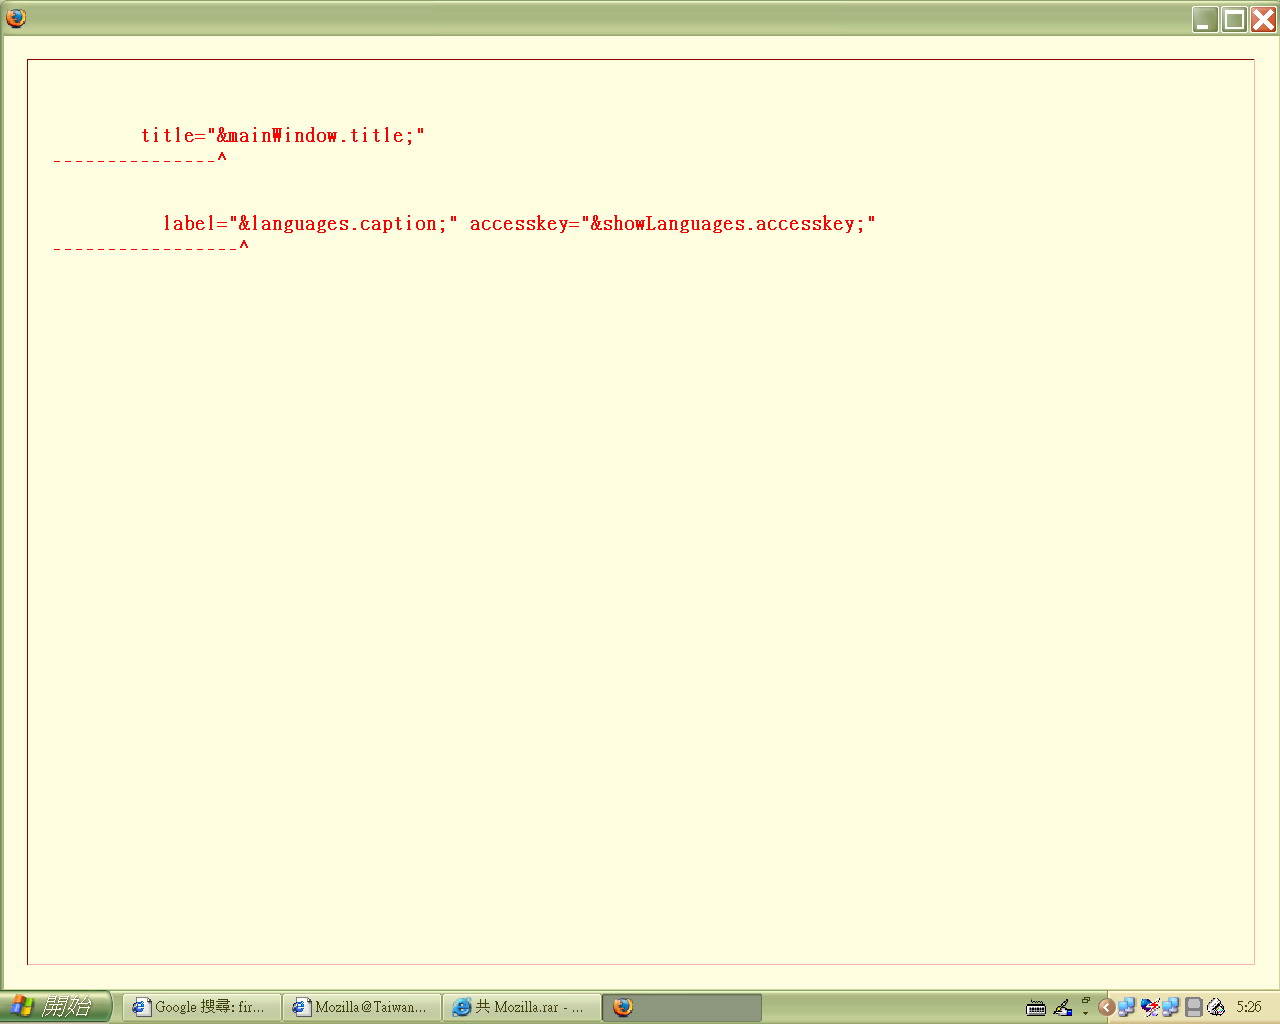Click the printer icon in the system tray
The height and width of the screenshot is (1024, 1280).
pos(1216,1007)
